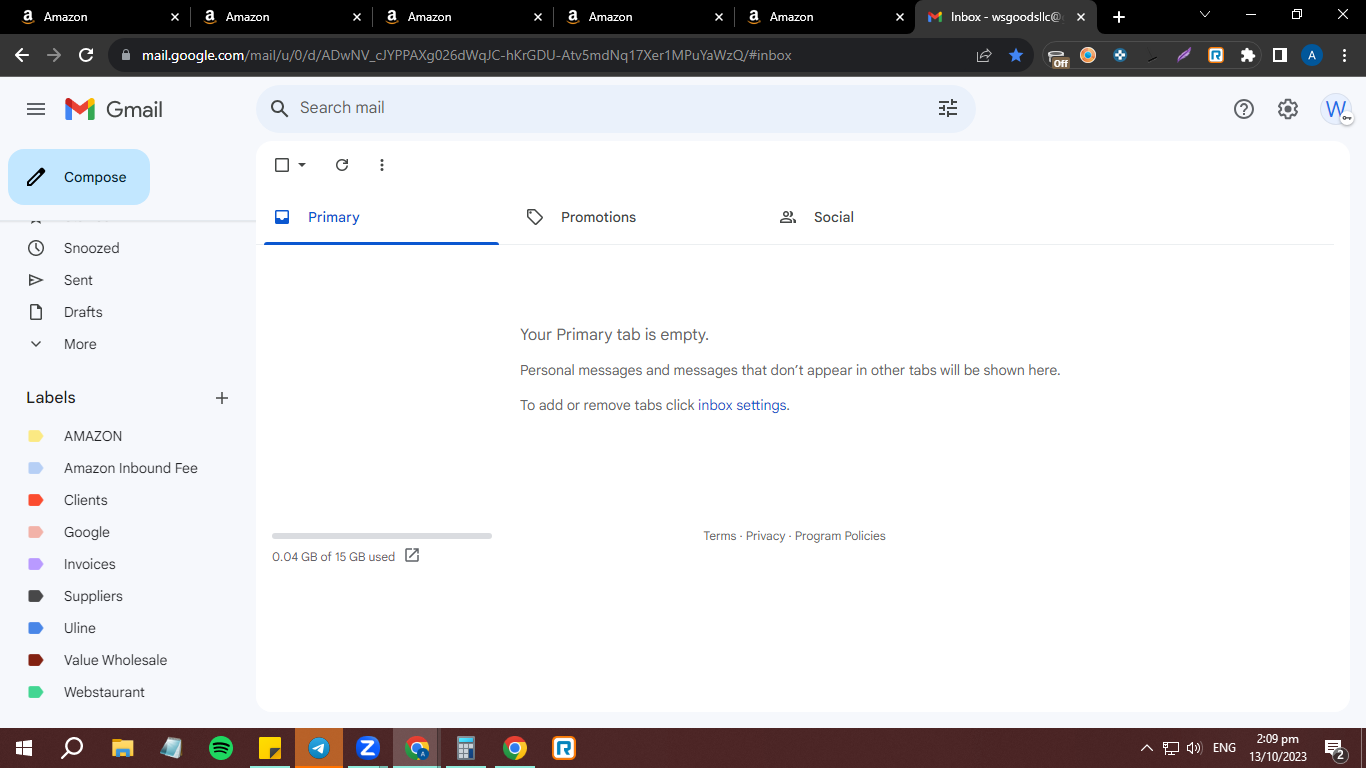1366x768 pixels.
Task: Tick the select-all messages checkbox
Action: pyautogui.click(x=282, y=165)
